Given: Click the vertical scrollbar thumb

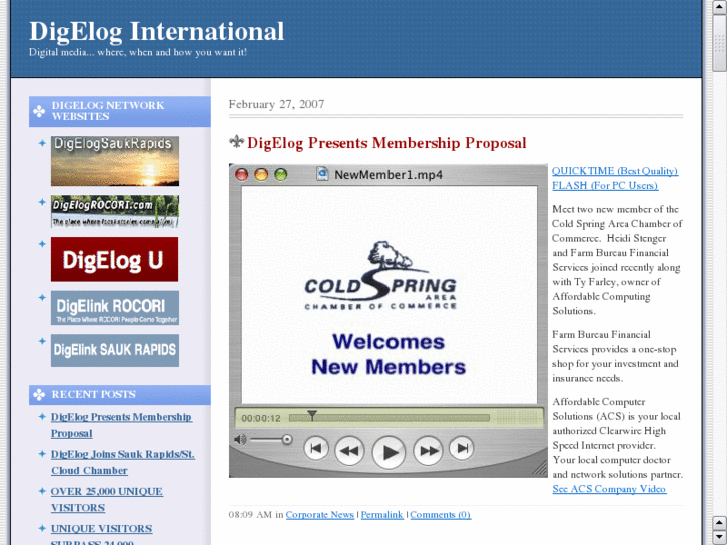Looking at the screenshot, I should 719,44.
